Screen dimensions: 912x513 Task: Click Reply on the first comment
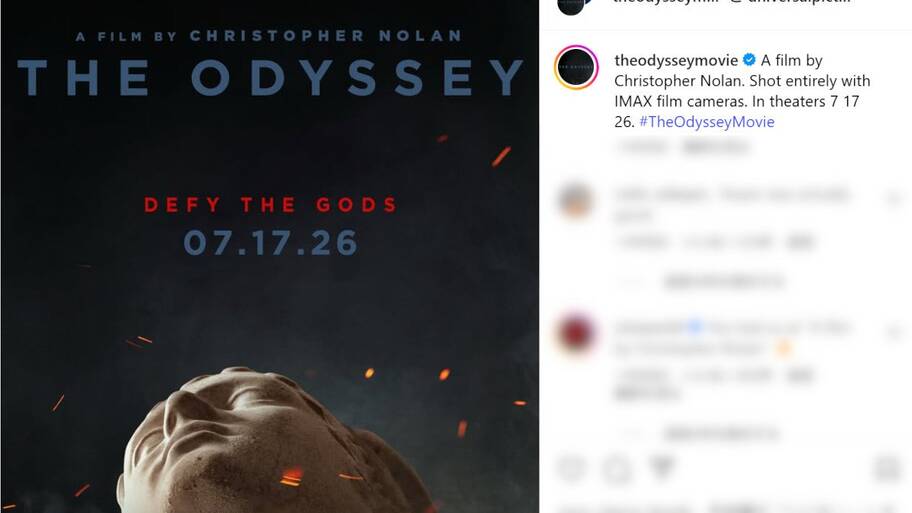click(x=800, y=242)
